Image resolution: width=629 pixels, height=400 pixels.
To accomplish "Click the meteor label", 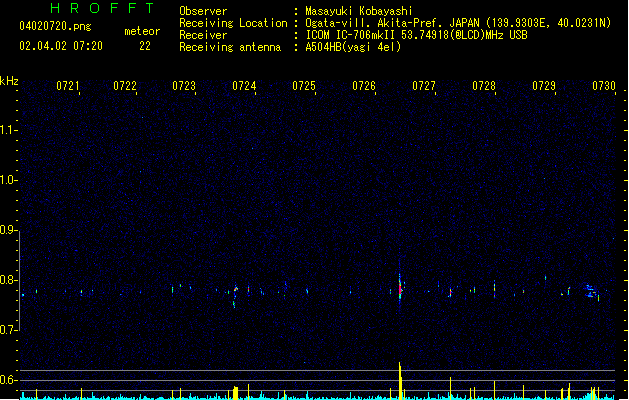I will point(142,31).
